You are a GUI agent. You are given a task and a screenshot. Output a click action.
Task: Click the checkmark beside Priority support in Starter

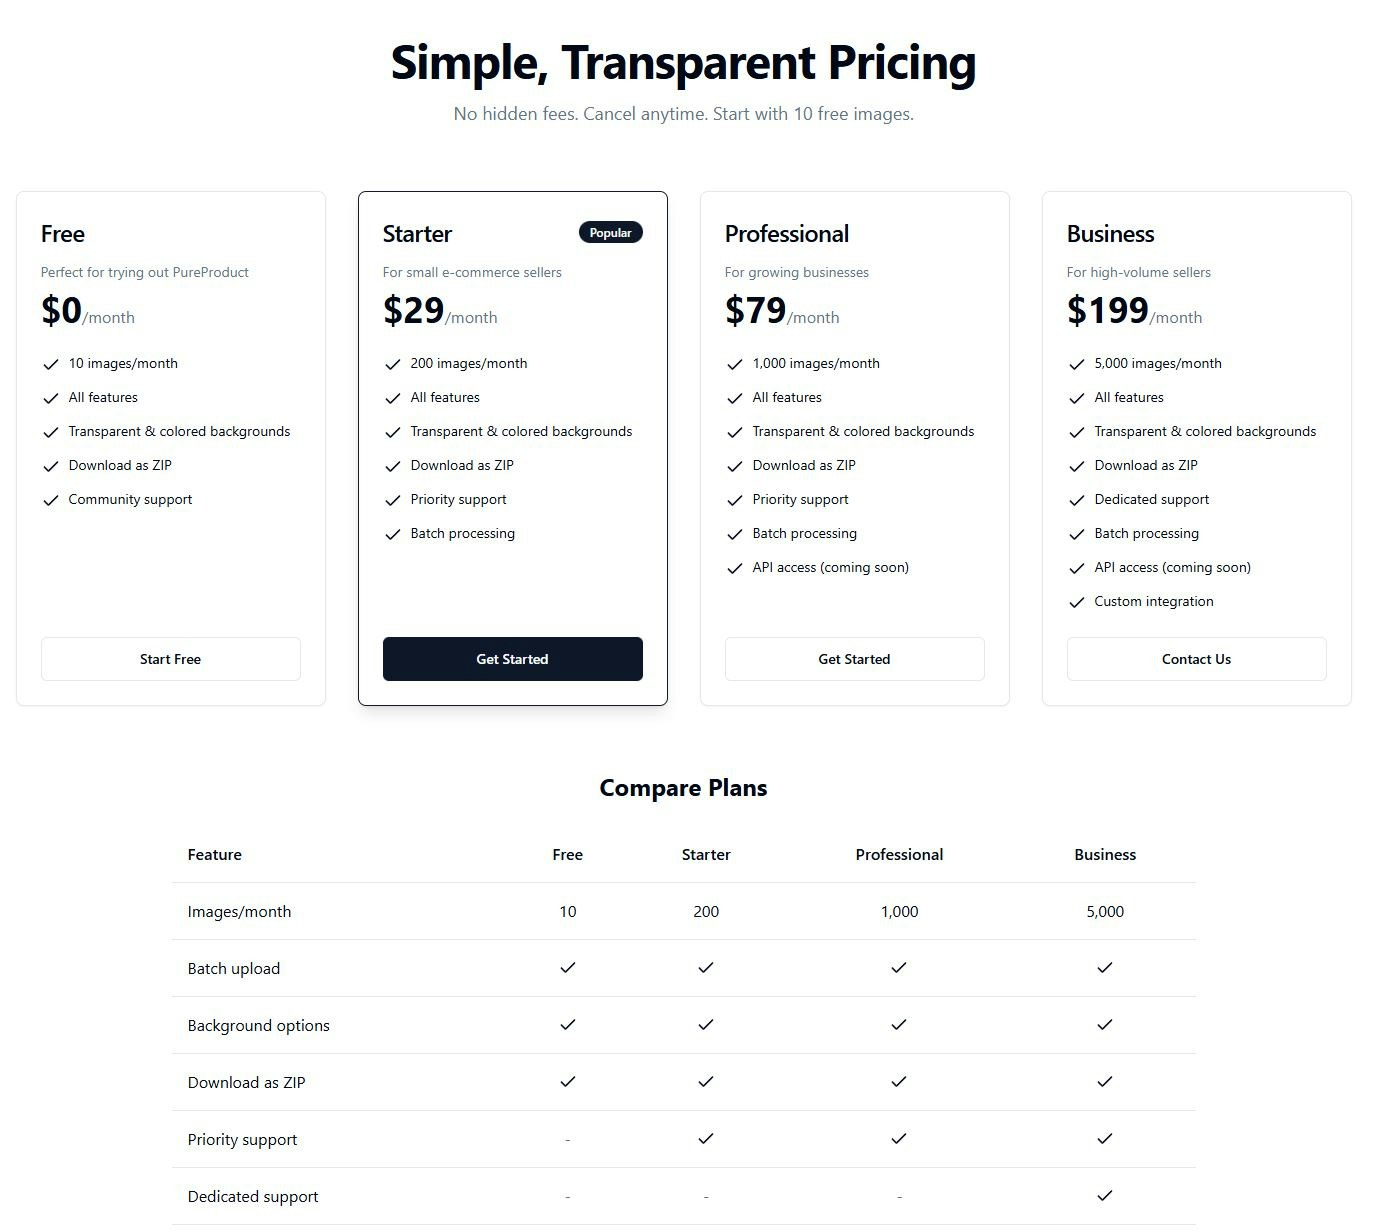(392, 500)
